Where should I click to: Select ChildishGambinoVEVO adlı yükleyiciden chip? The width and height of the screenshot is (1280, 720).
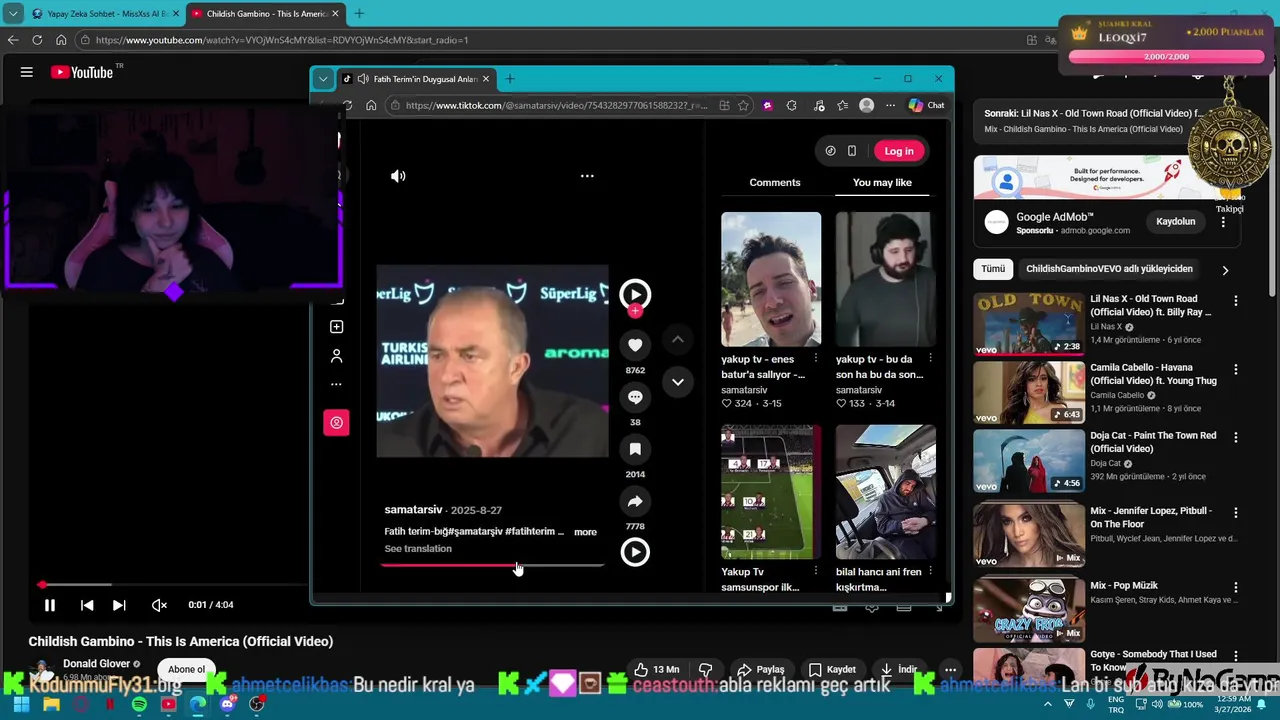1109,269
